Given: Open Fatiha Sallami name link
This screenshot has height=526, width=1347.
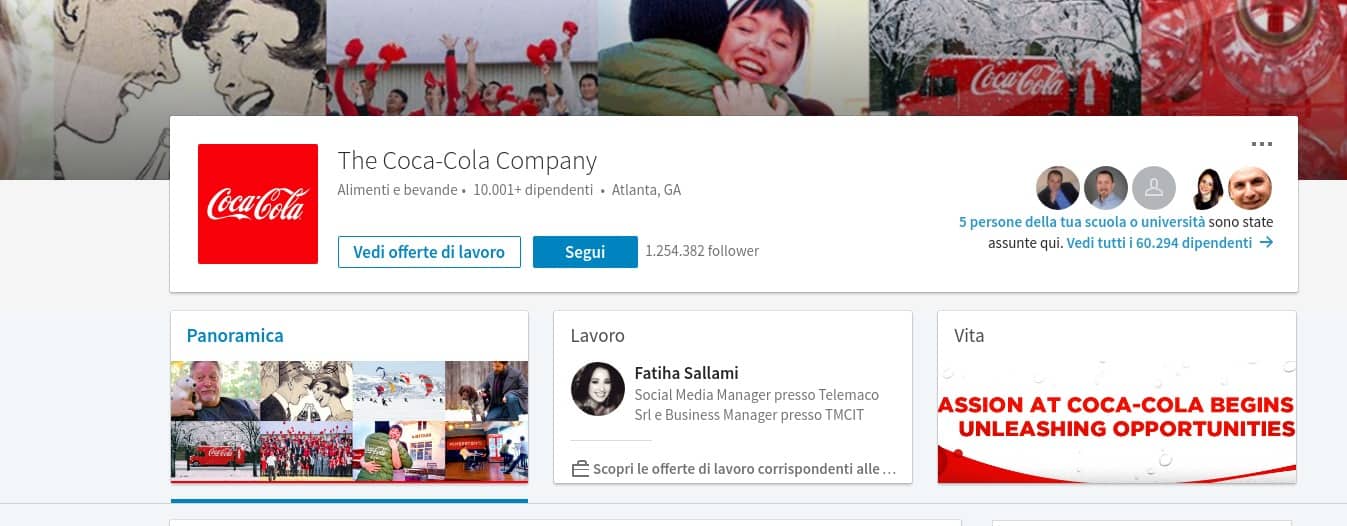Looking at the screenshot, I should point(686,373).
